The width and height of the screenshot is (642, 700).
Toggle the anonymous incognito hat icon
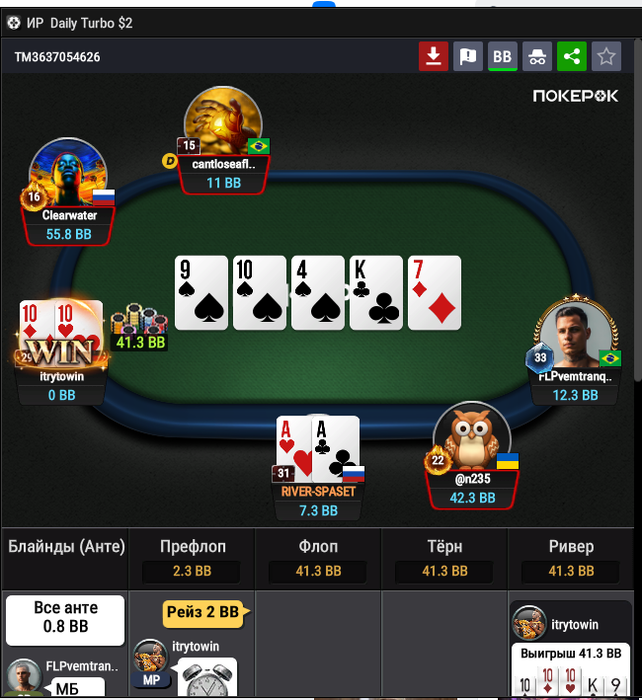coord(537,56)
